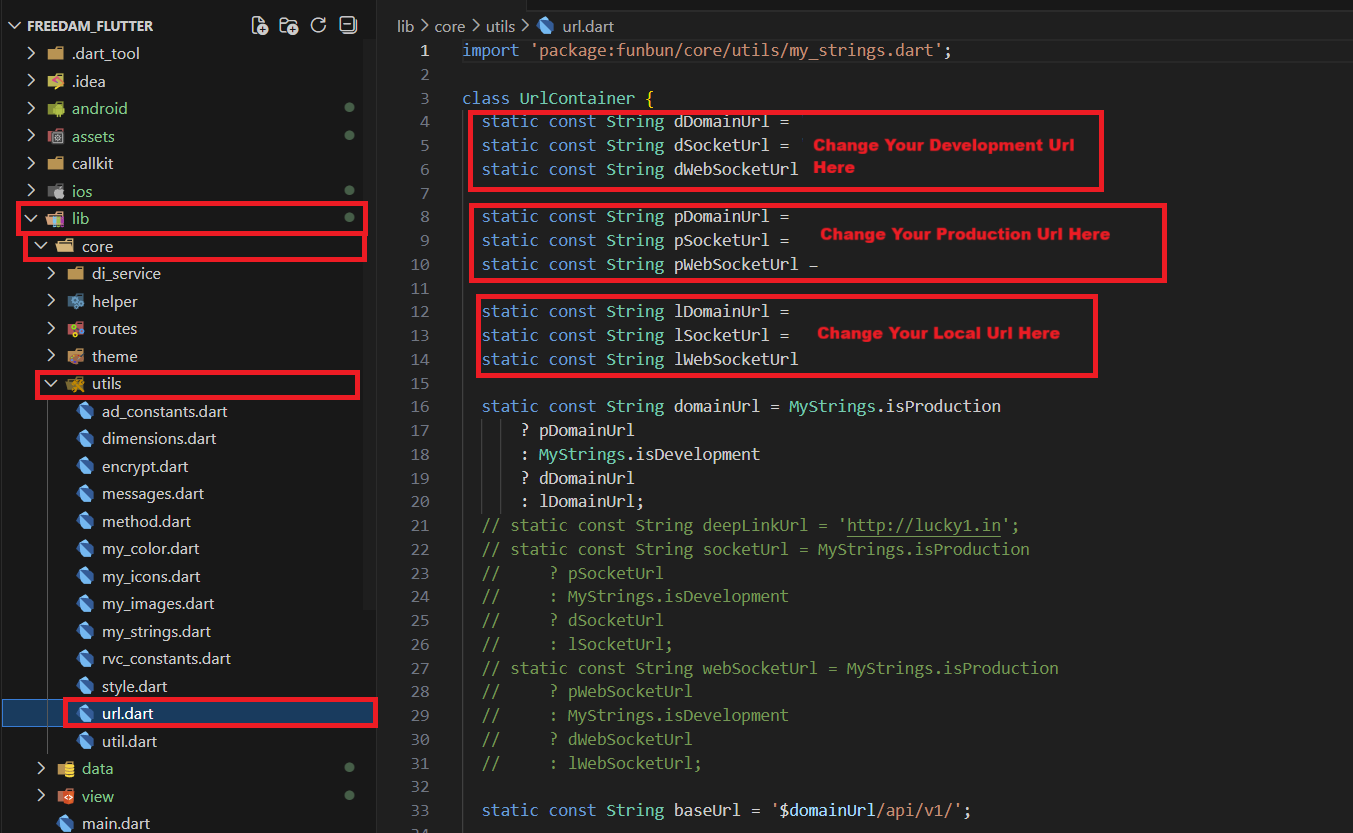Image resolution: width=1353 pixels, height=833 pixels.
Task: Click the New Folder icon in explorer header
Action: pyautogui.click(x=289, y=26)
